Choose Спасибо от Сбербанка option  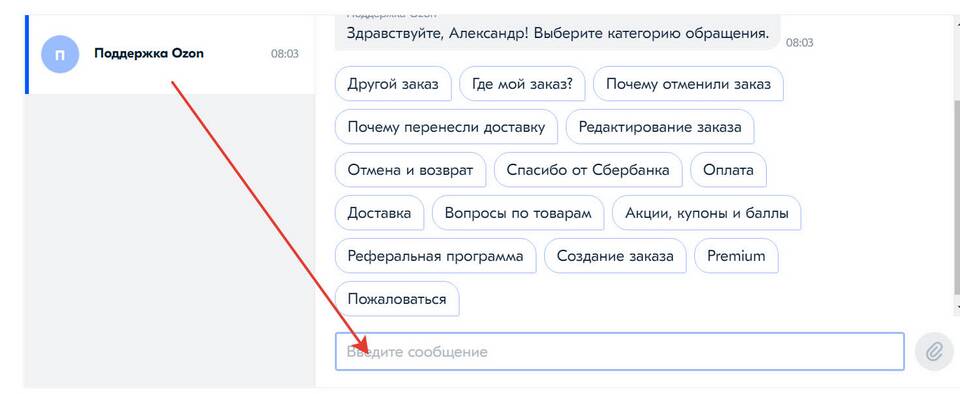[x=588, y=170]
